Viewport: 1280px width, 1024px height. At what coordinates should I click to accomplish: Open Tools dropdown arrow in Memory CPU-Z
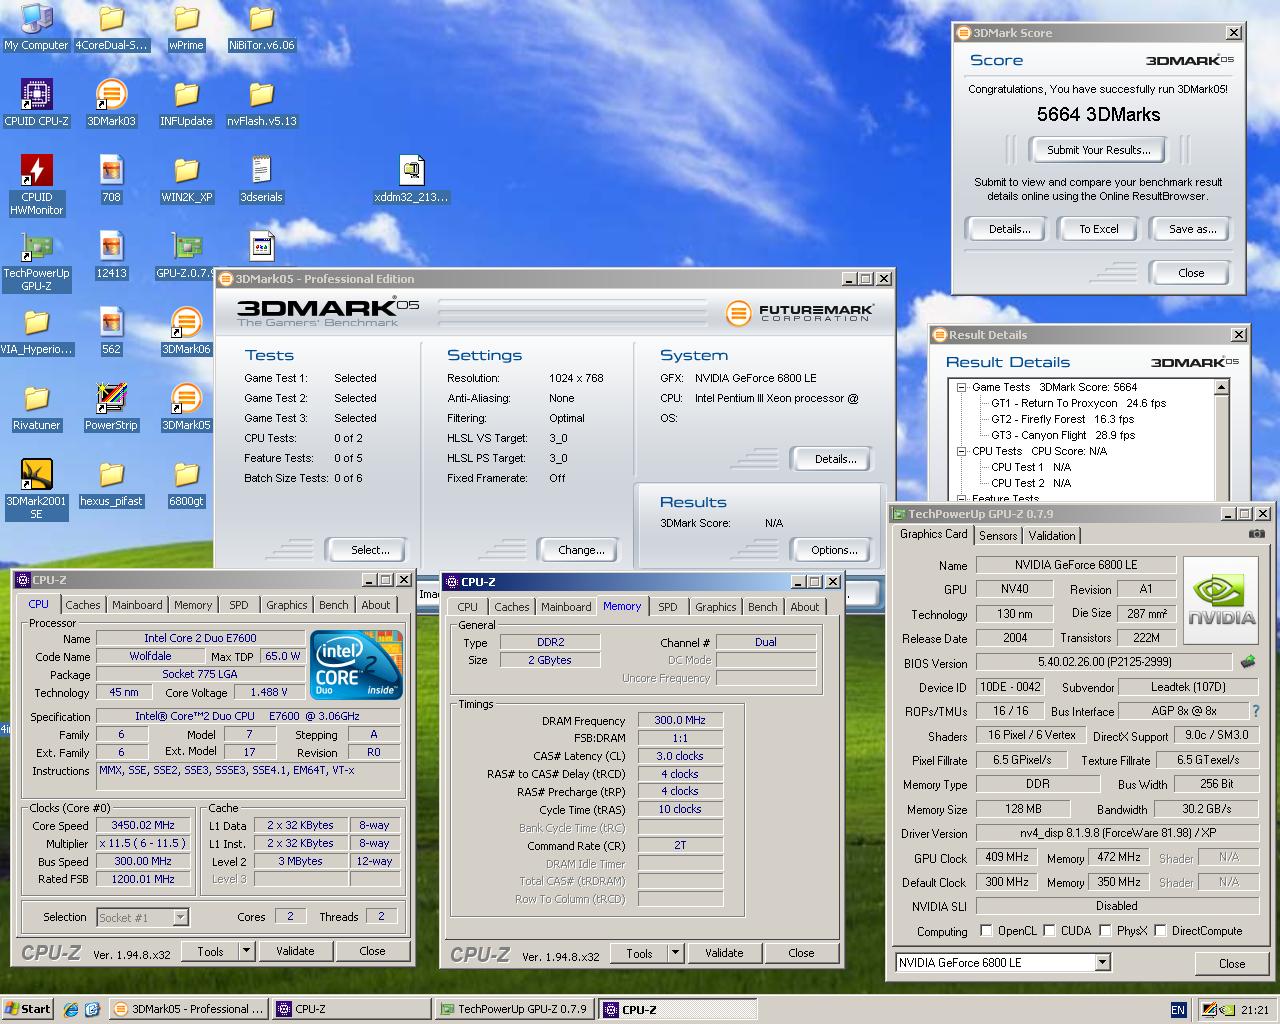click(x=676, y=953)
